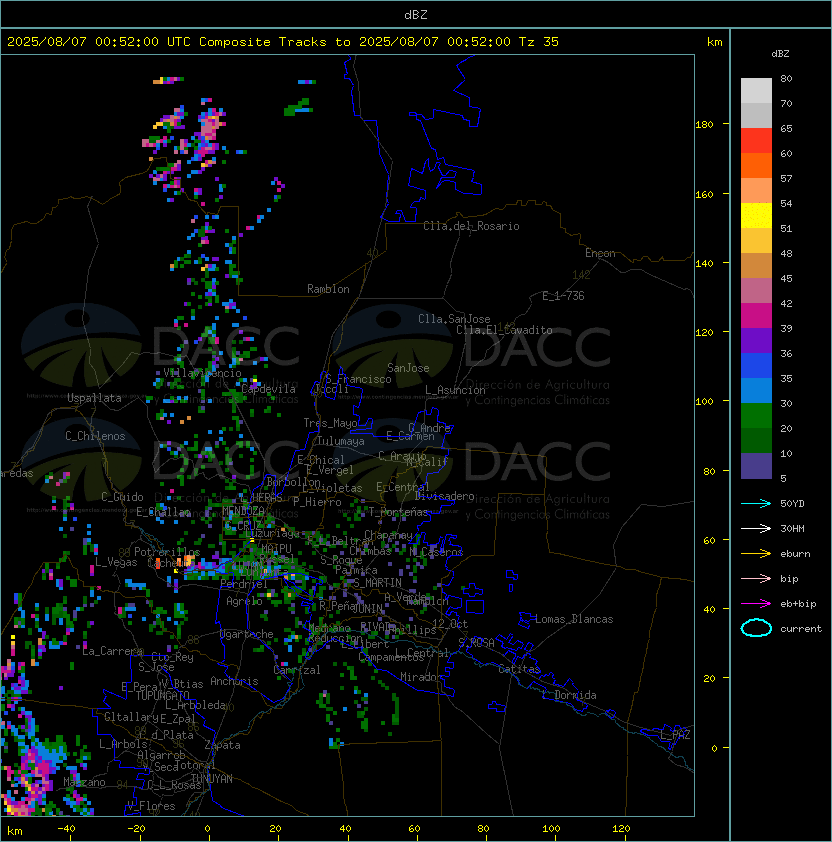Click the L_Asuncion place label
832x842 pixels.
click(x=455, y=390)
